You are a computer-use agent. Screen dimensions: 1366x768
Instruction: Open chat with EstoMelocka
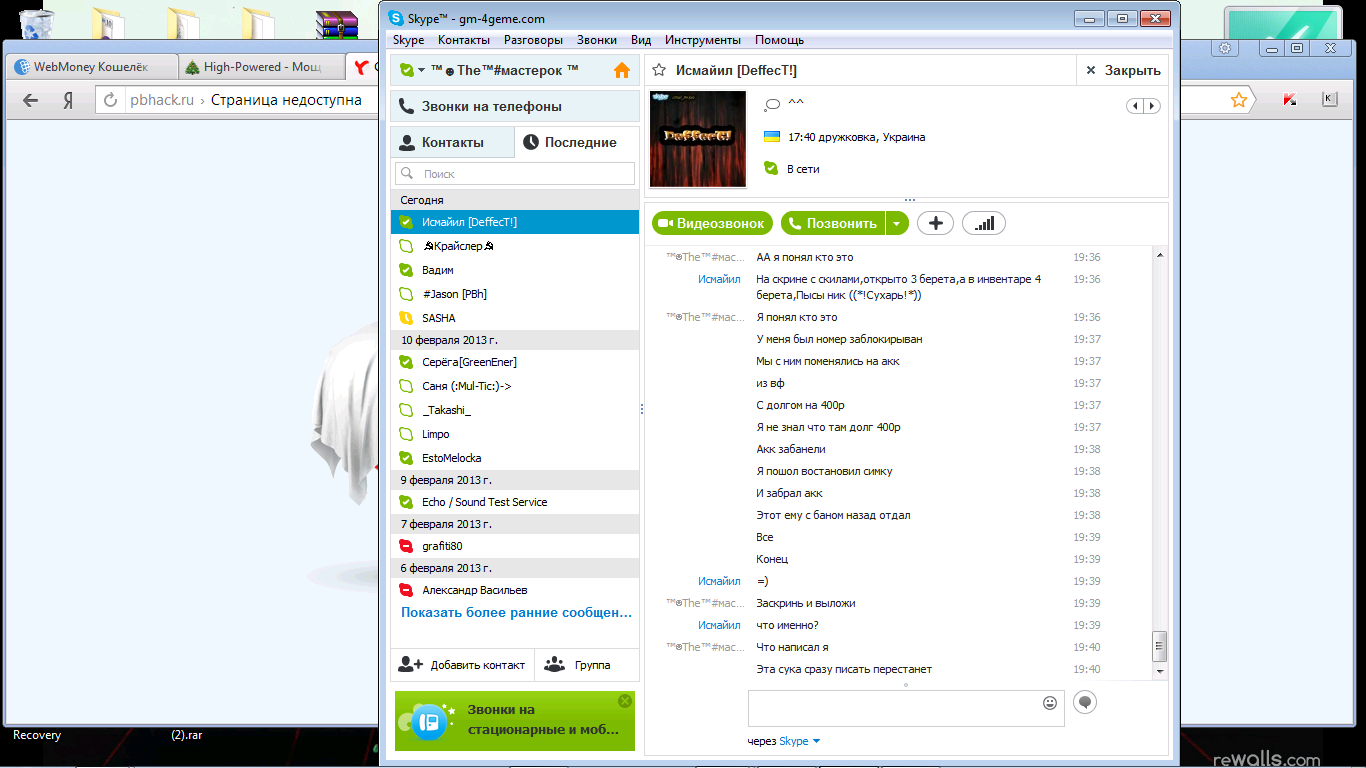pos(515,458)
